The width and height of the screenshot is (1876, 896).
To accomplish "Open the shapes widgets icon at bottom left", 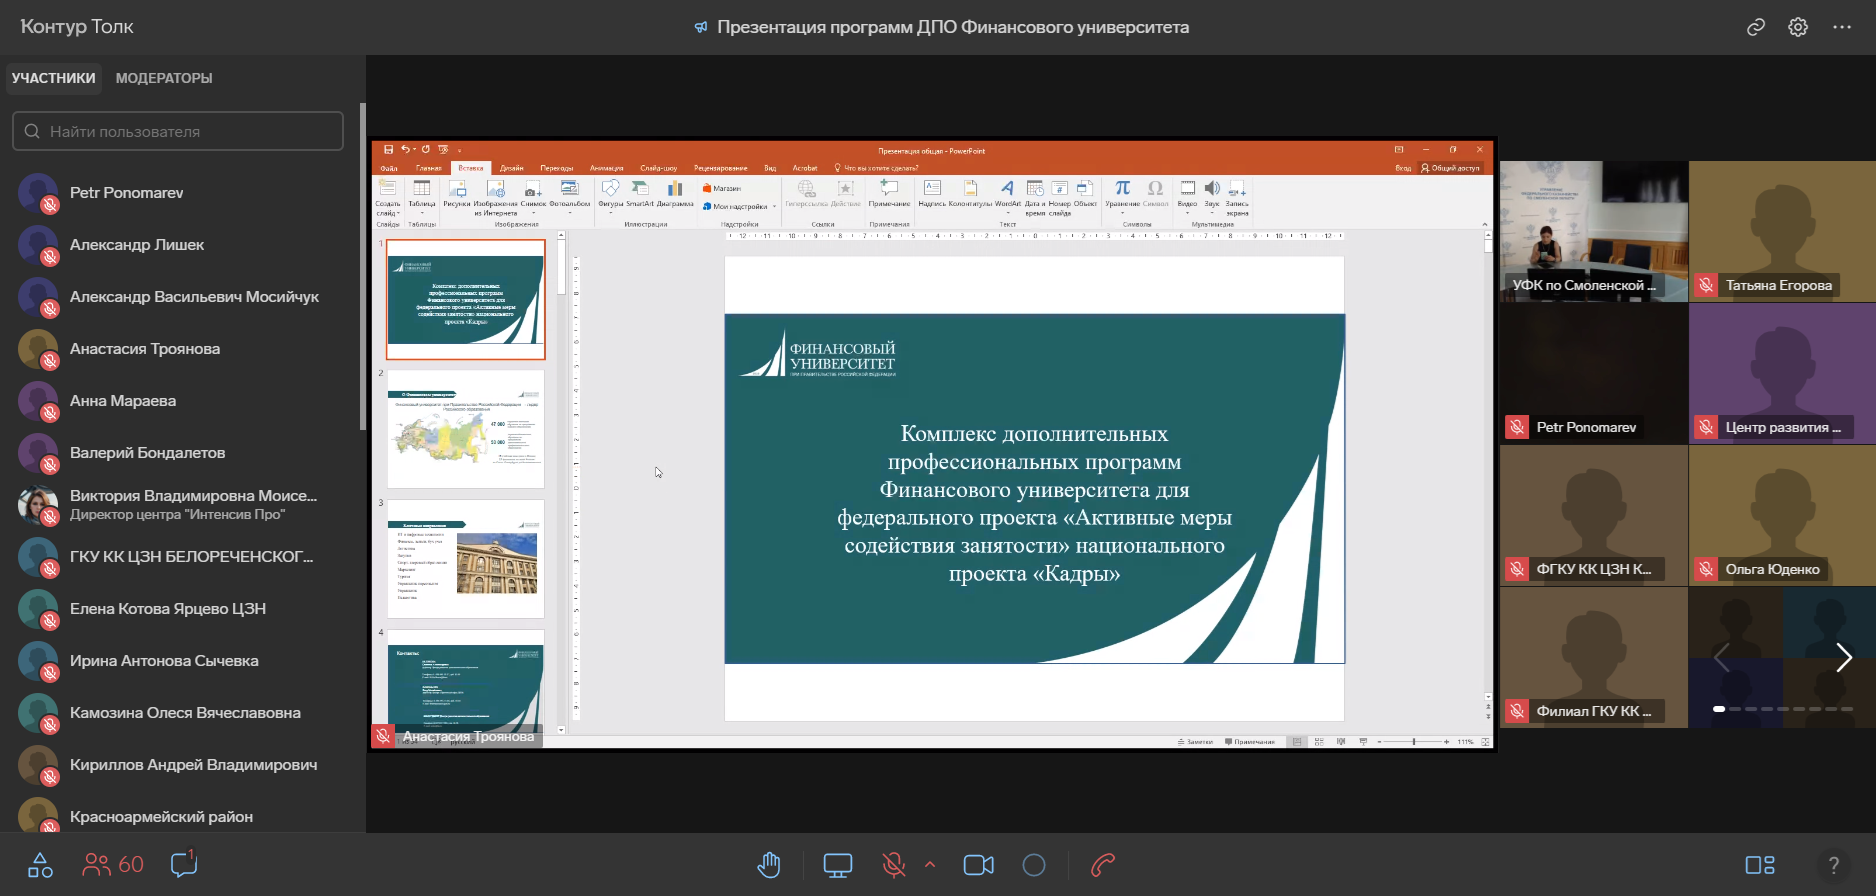I will (x=40, y=865).
